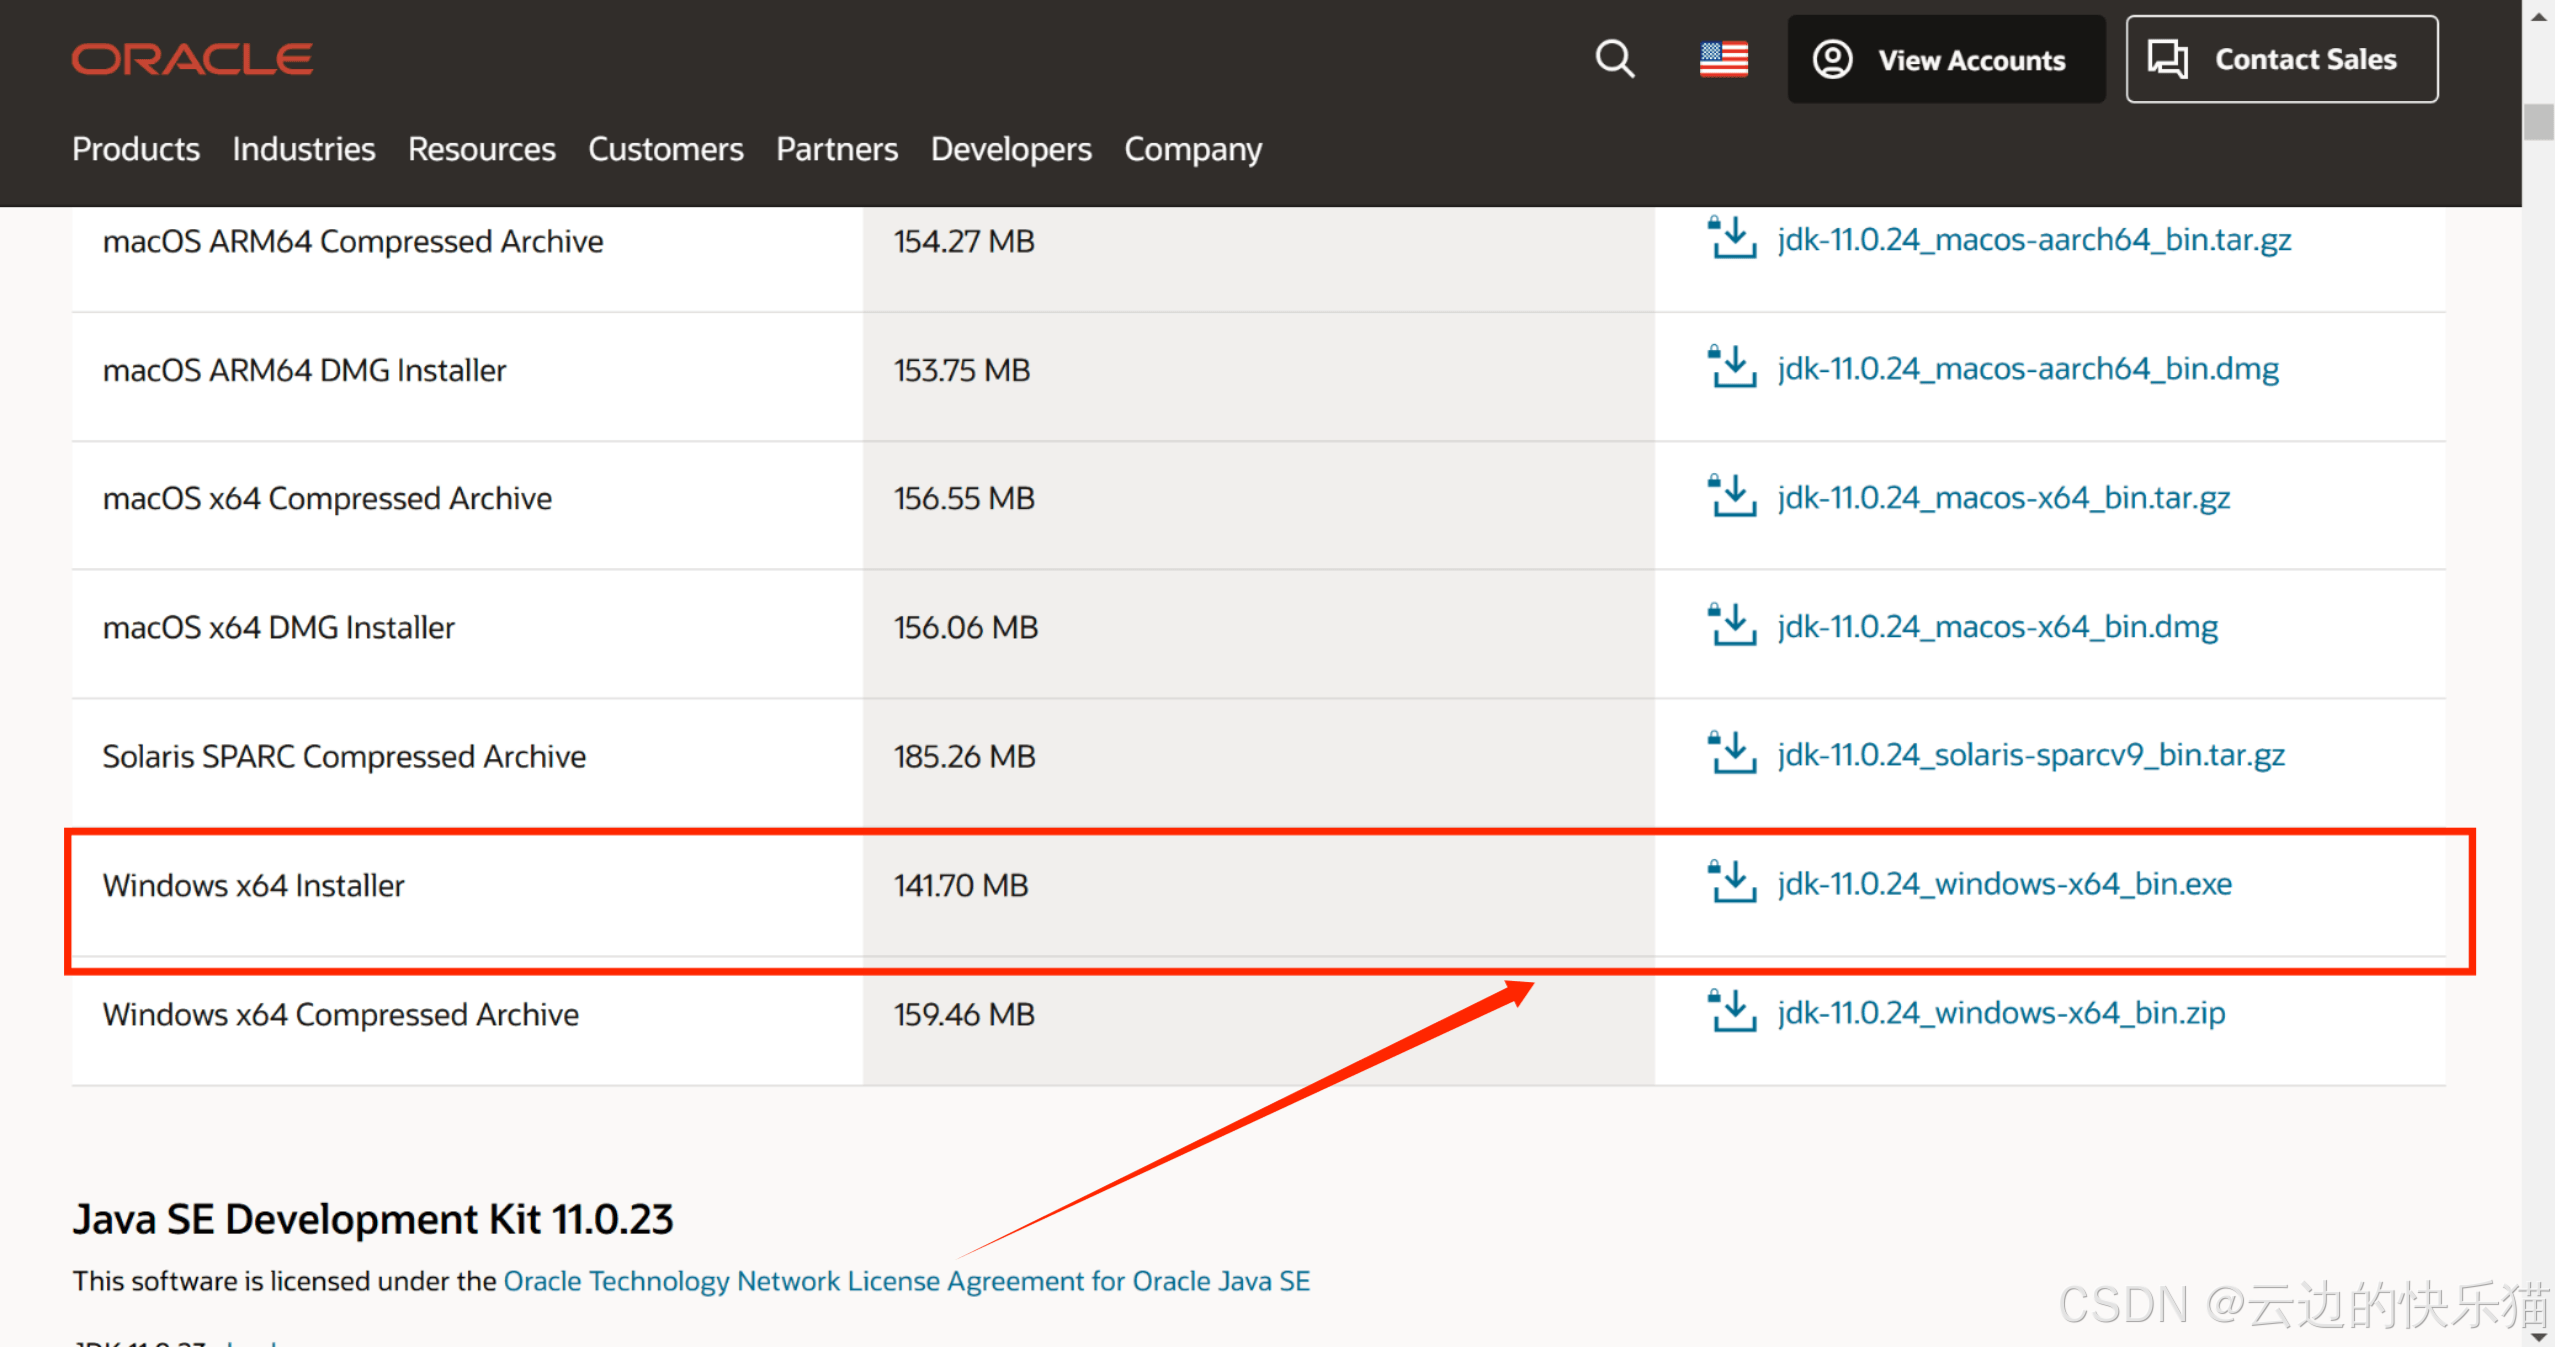Click the View Accounts button
The width and height of the screenshot is (2555, 1347).
click(1945, 59)
